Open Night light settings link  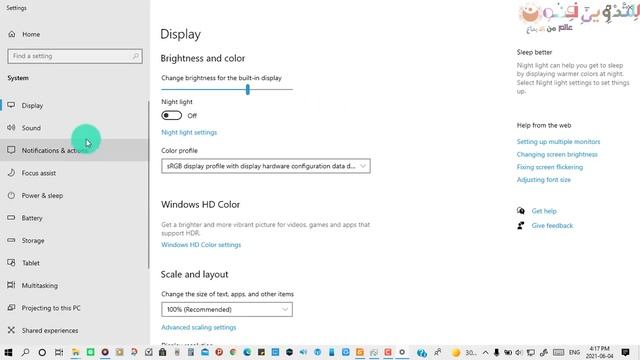189,132
